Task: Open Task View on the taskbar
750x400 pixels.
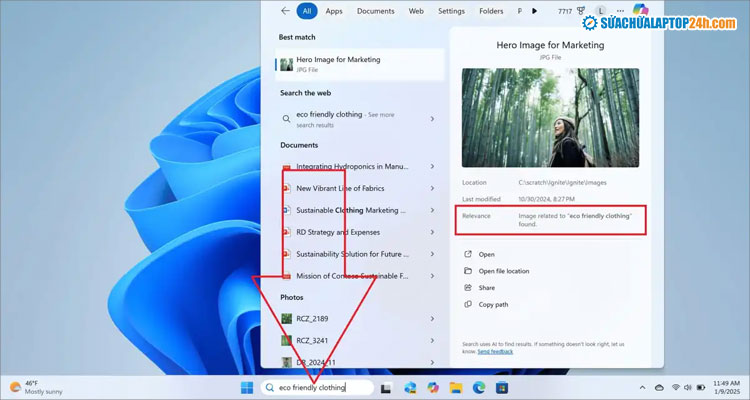Action: [386, 388]
